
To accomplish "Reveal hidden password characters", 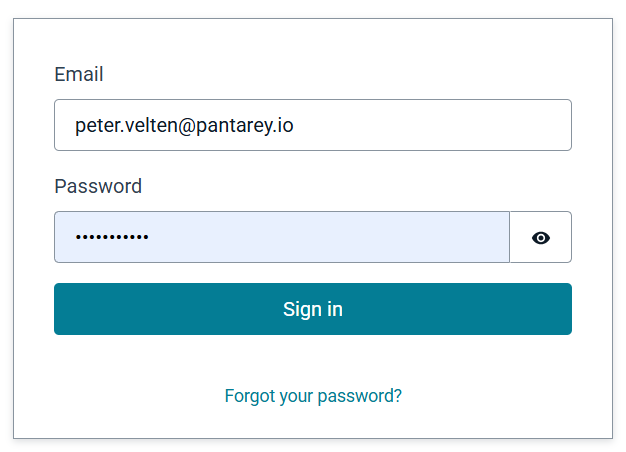I will click(541, 238).
